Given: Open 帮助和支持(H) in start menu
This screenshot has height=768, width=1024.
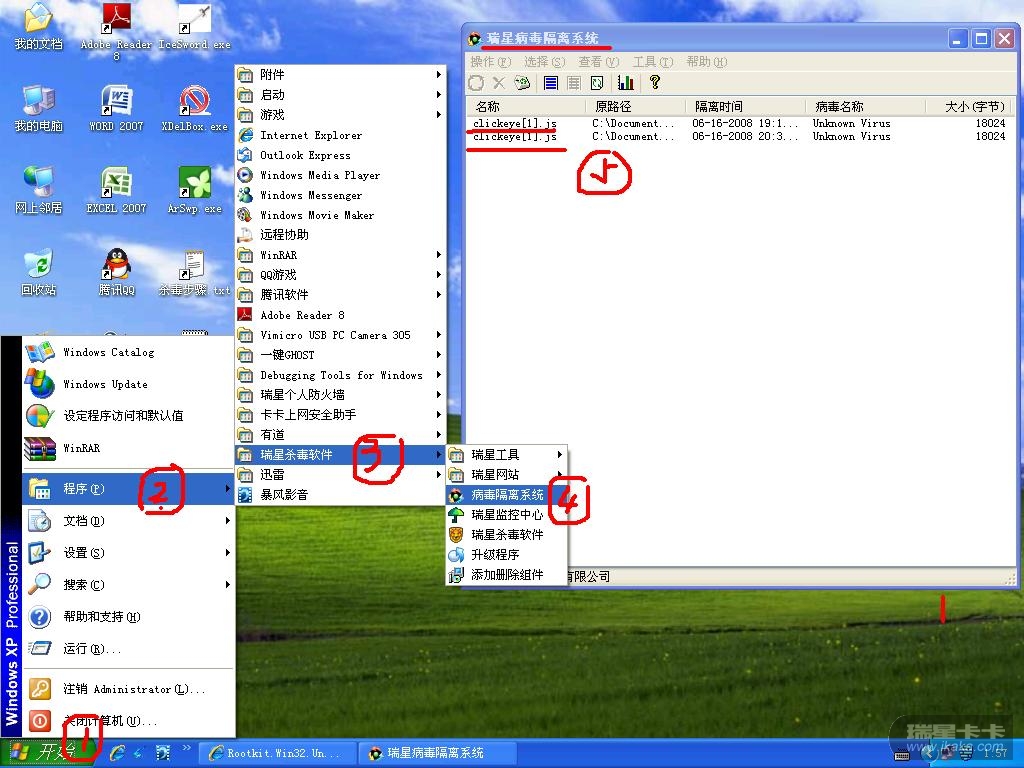Looking at the screenshot, I should tap(128, 616).
